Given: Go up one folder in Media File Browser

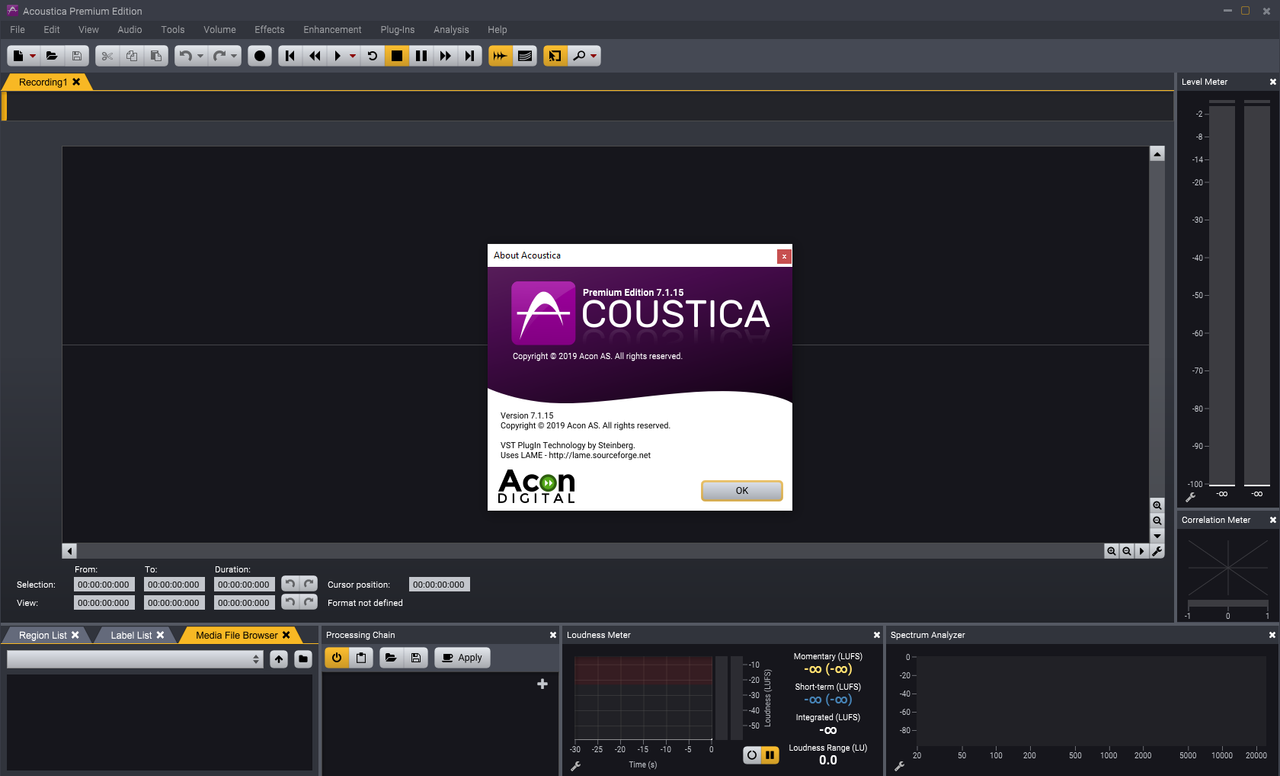Looking at the screenshot, I should 279,659.
